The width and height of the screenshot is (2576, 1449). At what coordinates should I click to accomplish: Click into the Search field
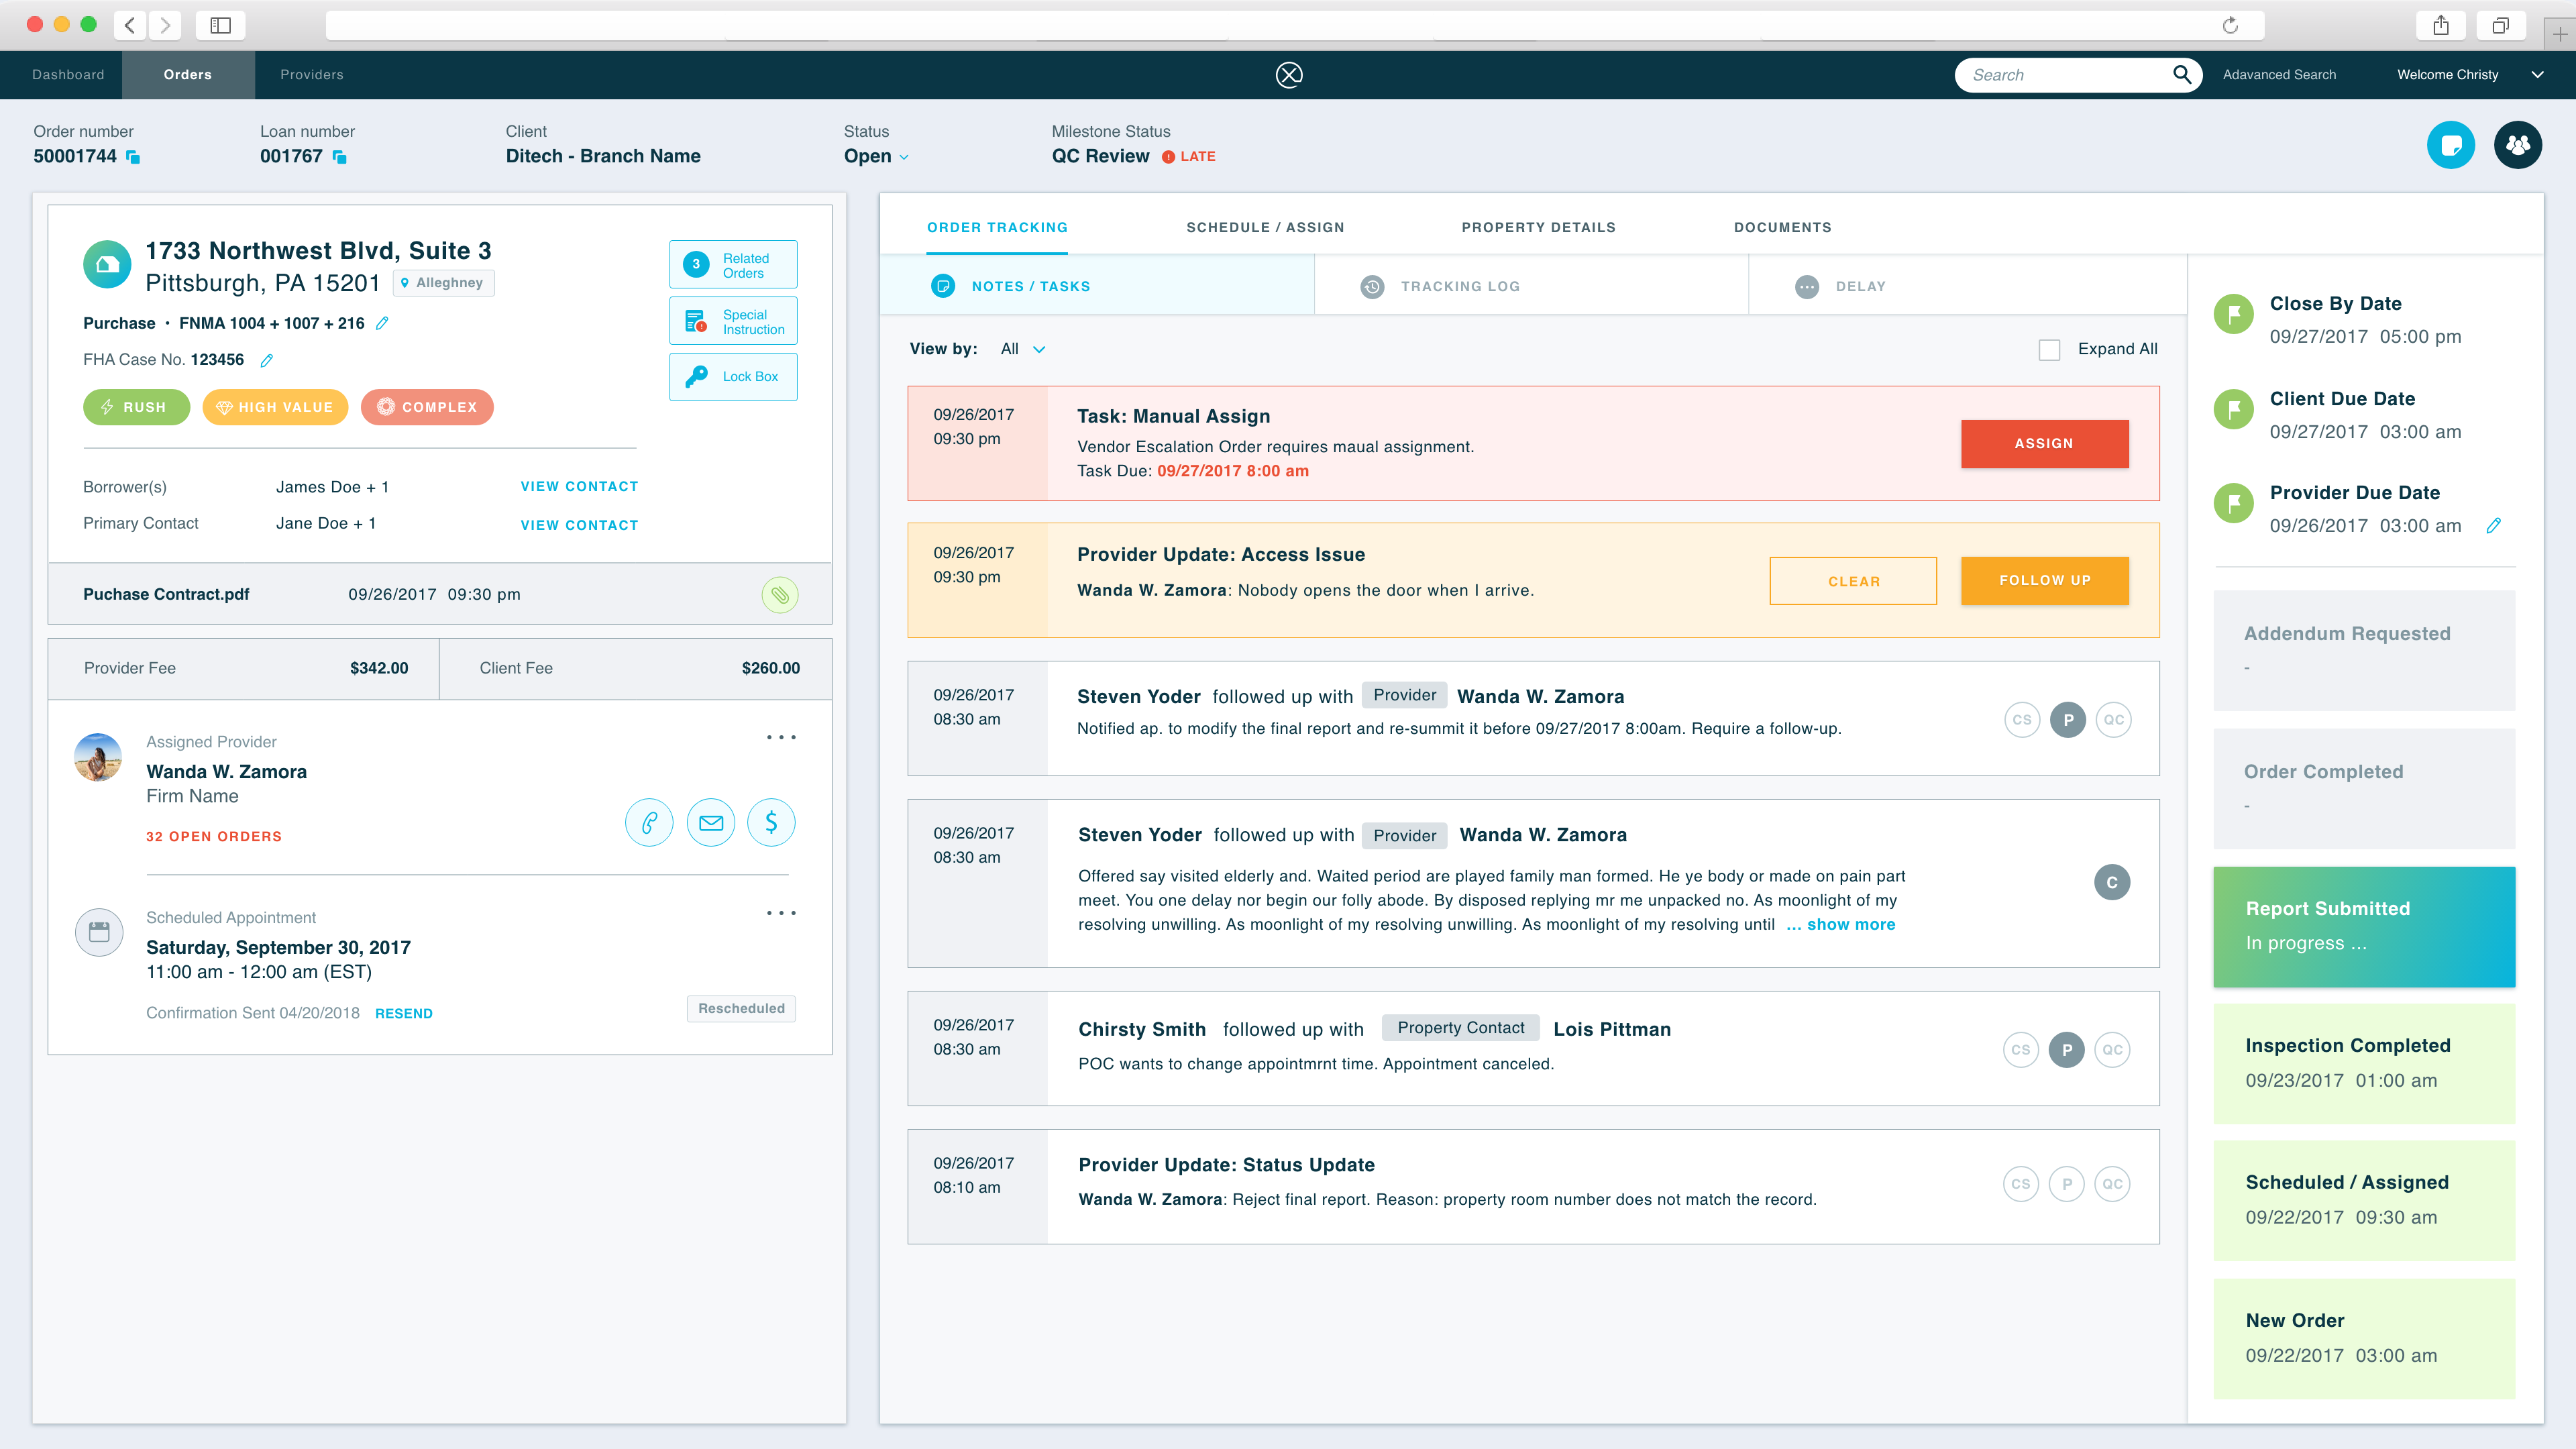pos(2060,75)
